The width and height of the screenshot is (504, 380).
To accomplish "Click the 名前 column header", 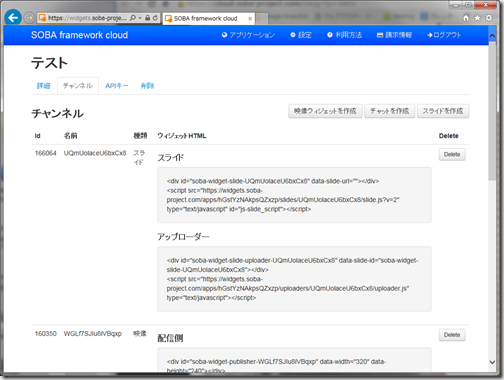I will click(70, 136).
